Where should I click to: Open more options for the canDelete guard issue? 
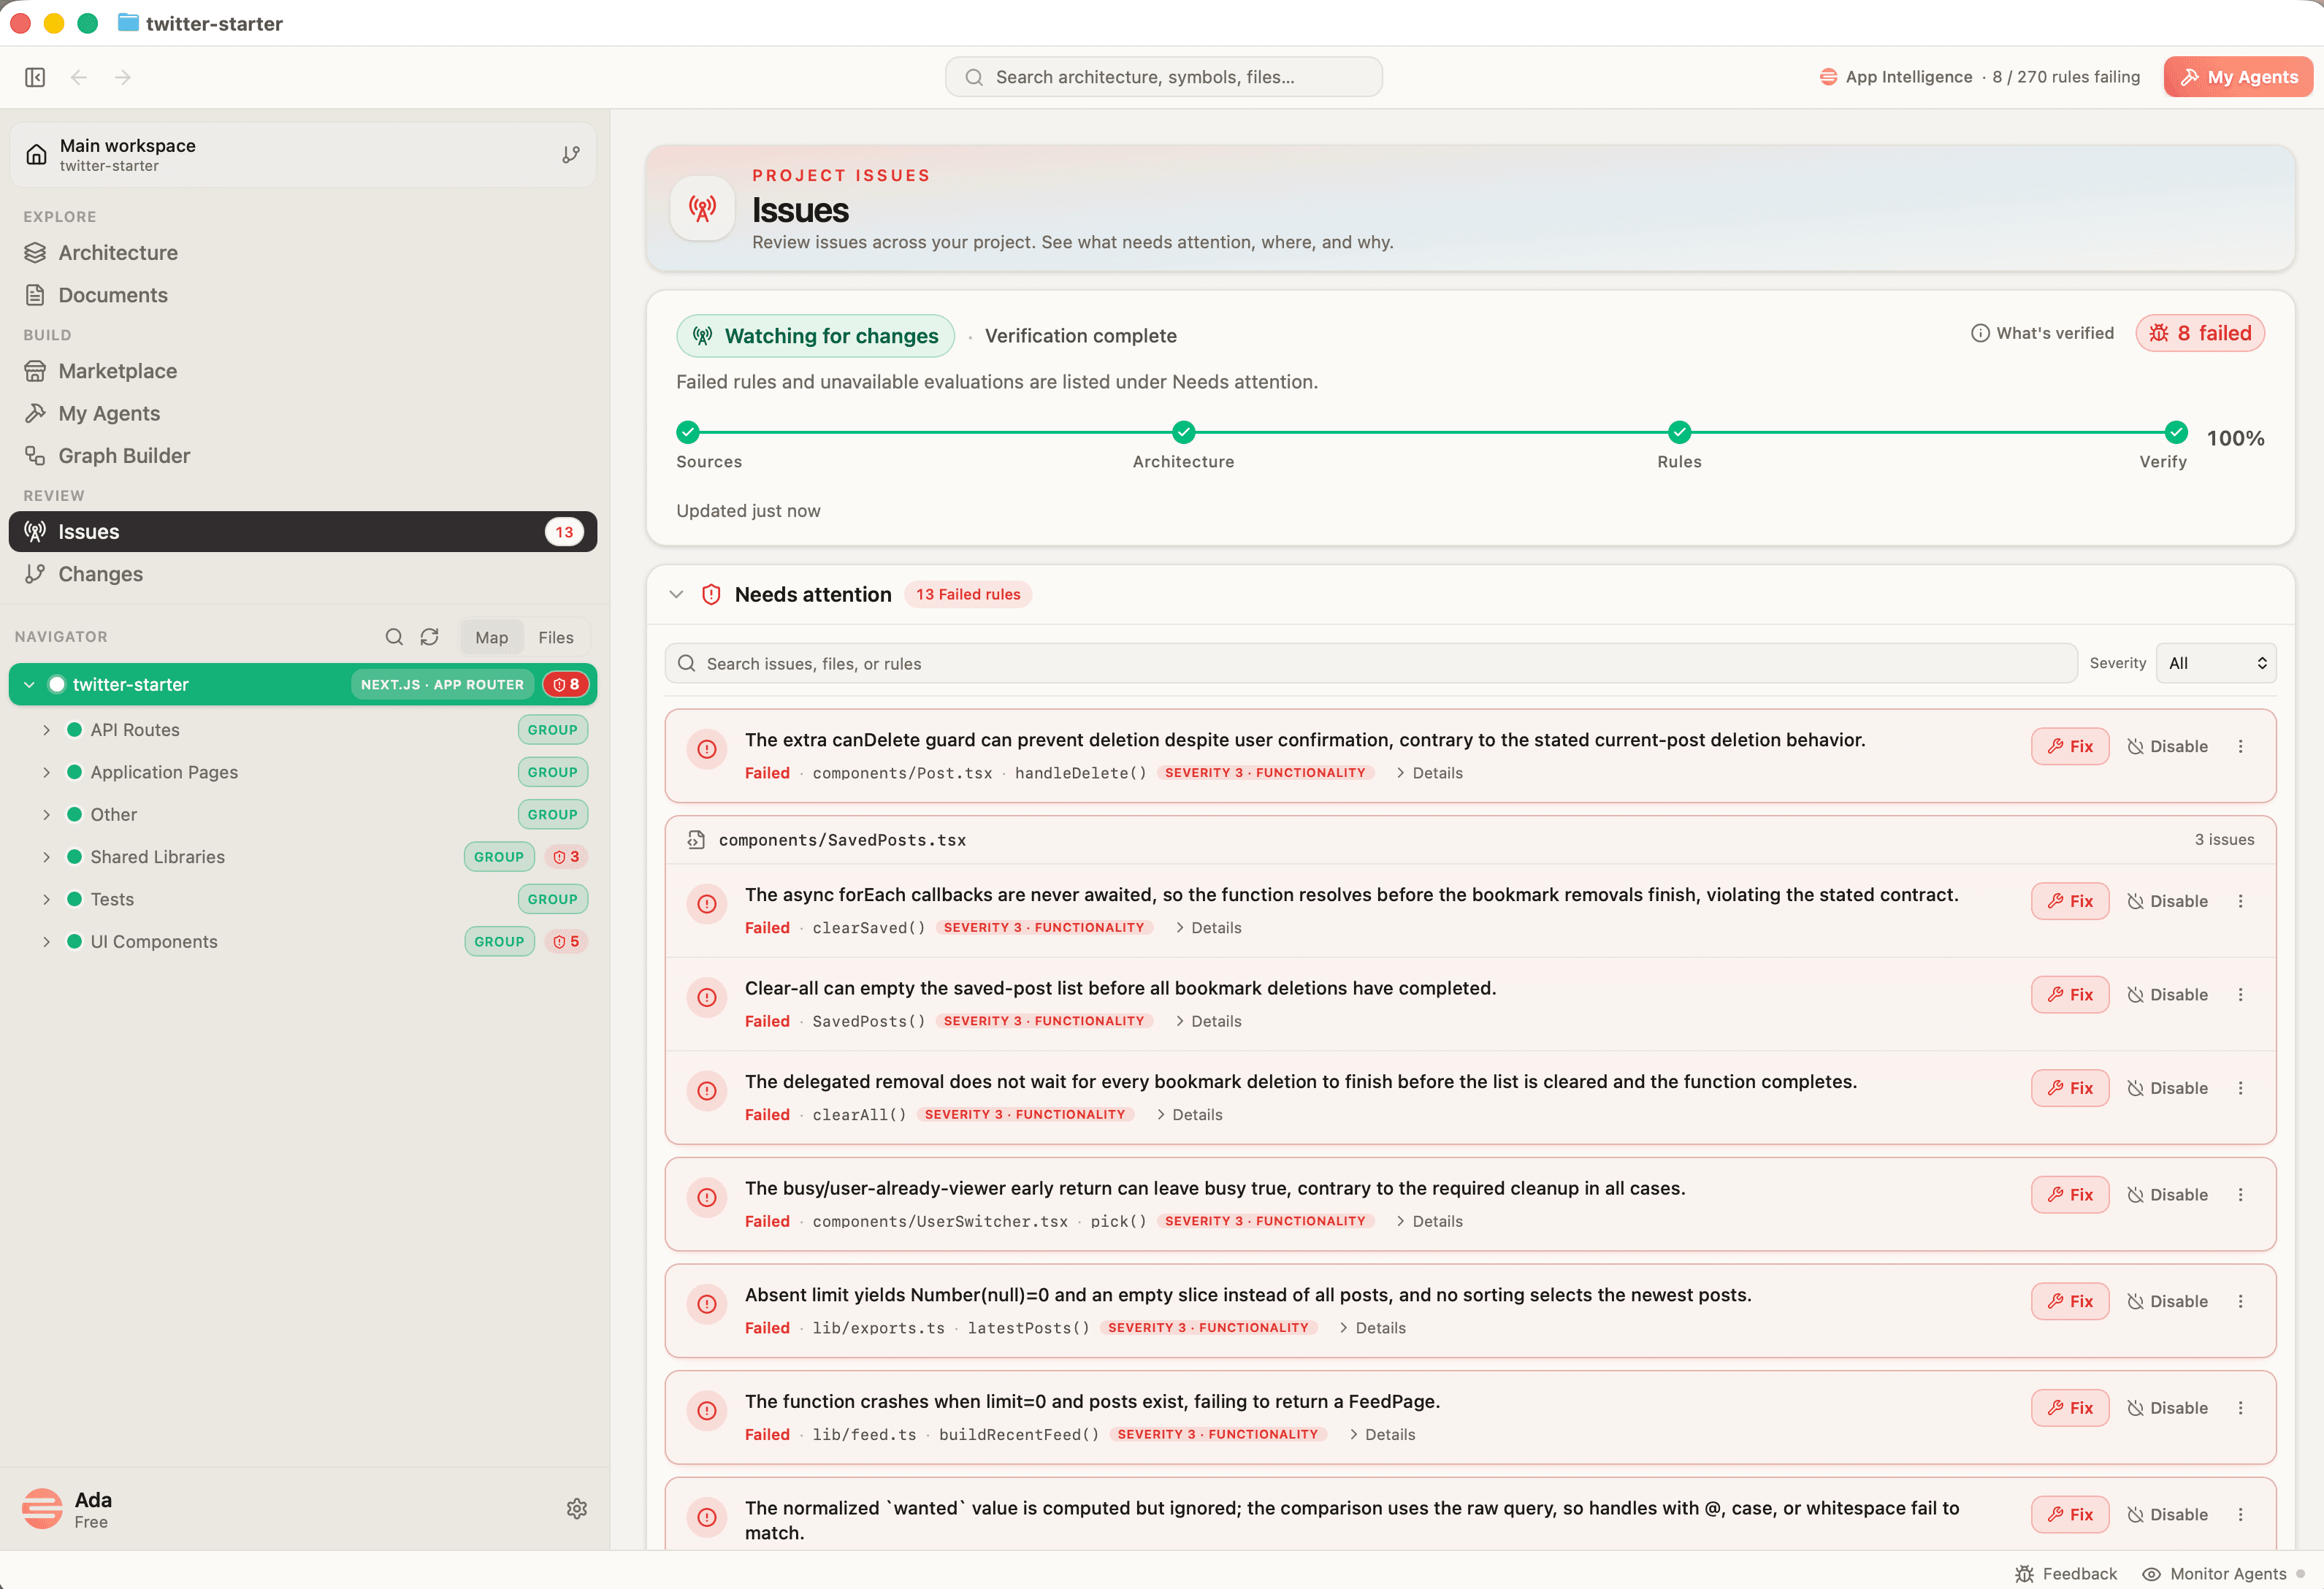click(x=2241, y=746)
